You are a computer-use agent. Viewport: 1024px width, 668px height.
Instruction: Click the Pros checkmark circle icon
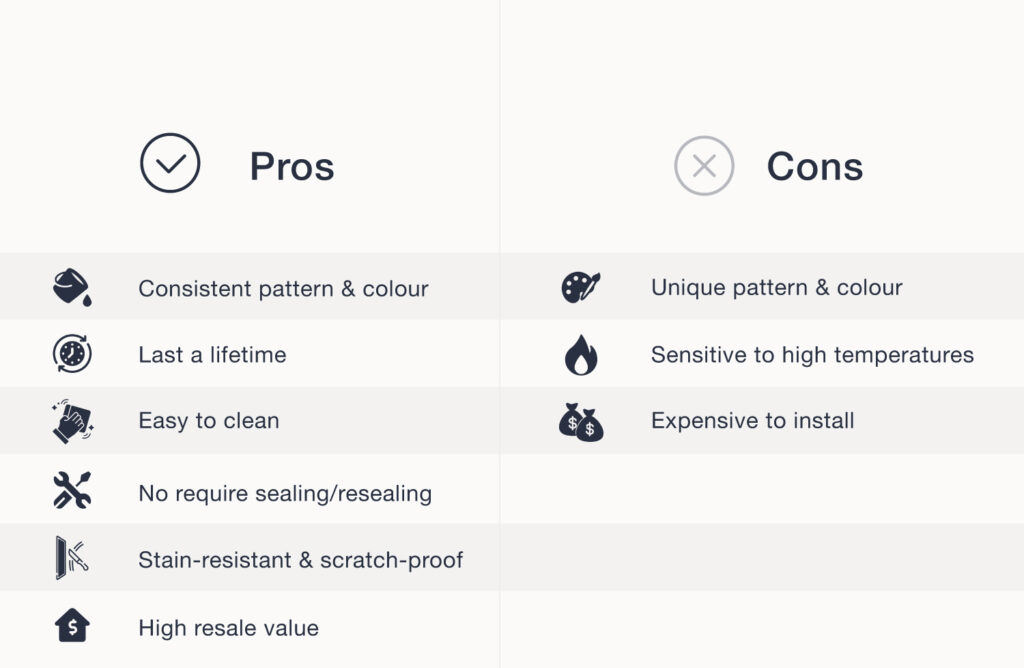coord(170,163)
